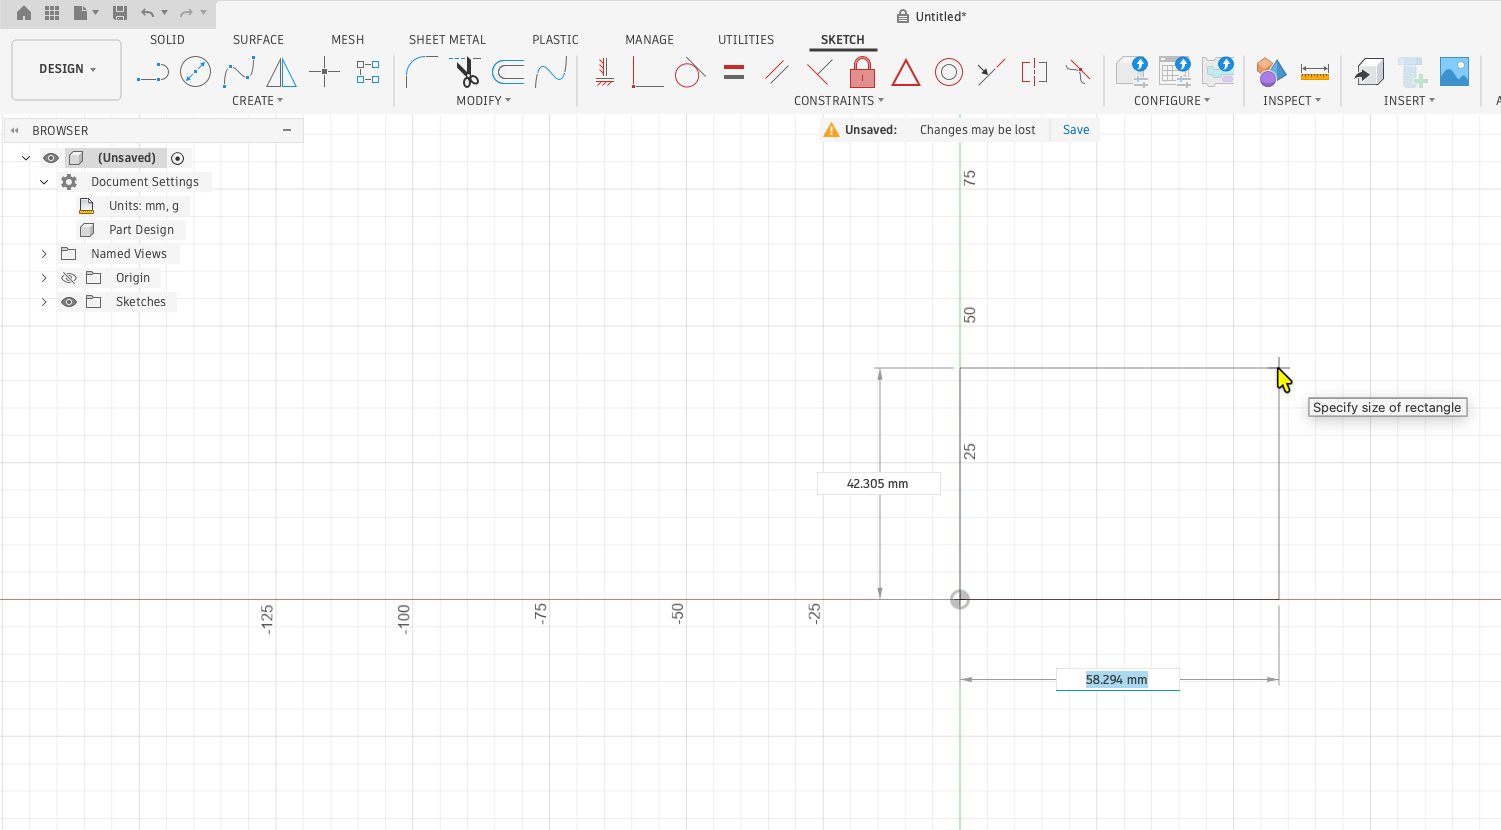Activate the Unsaved component radio button
Image resolution: width=1501 pixels, height=830 pixels.
click(x=178, y=158)
